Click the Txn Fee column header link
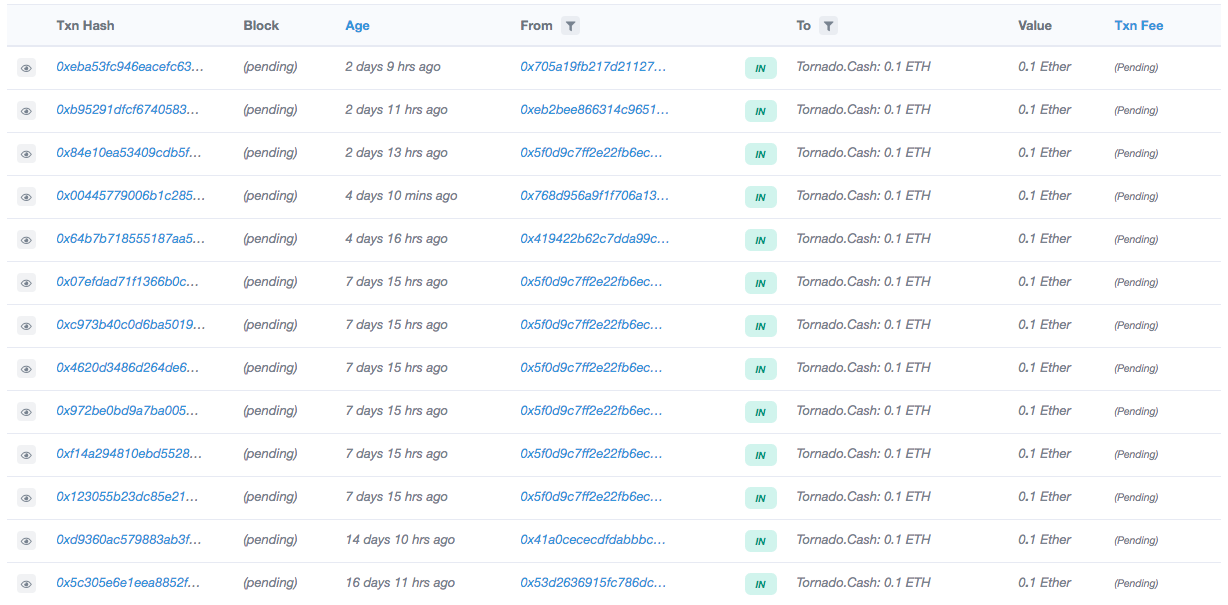The image size is (1228, 605). (1139, 26)
